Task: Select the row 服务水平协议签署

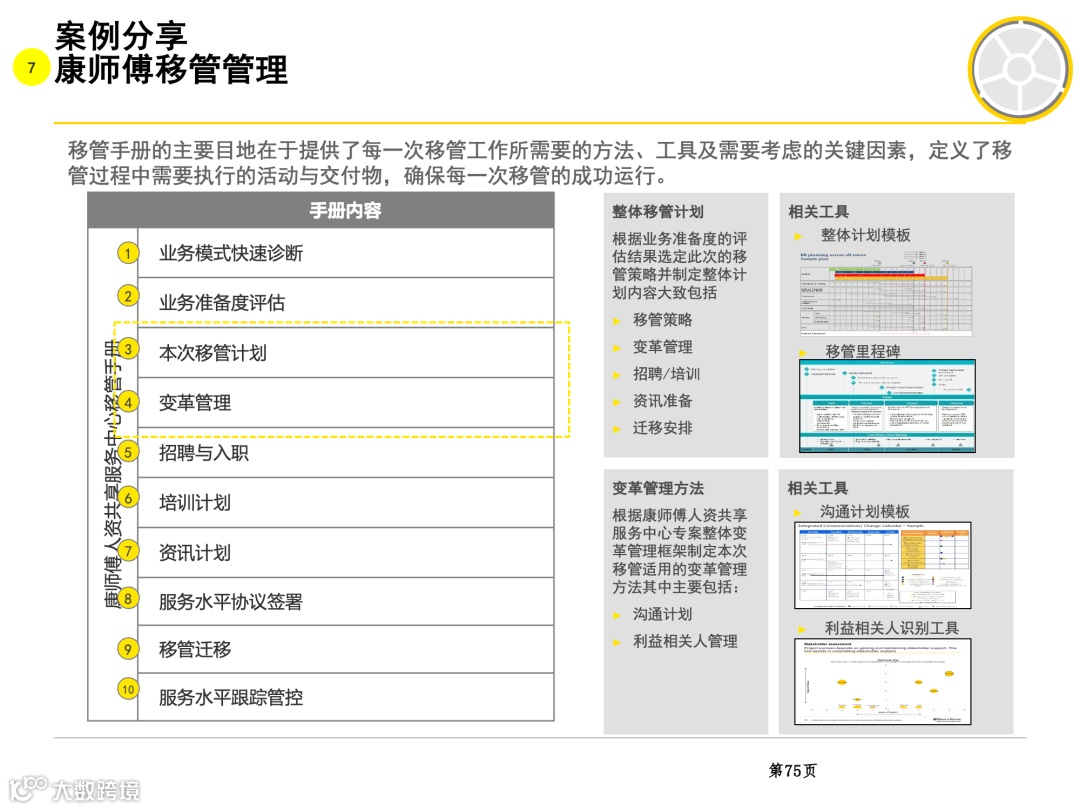Action: click(x=346, y=601)
